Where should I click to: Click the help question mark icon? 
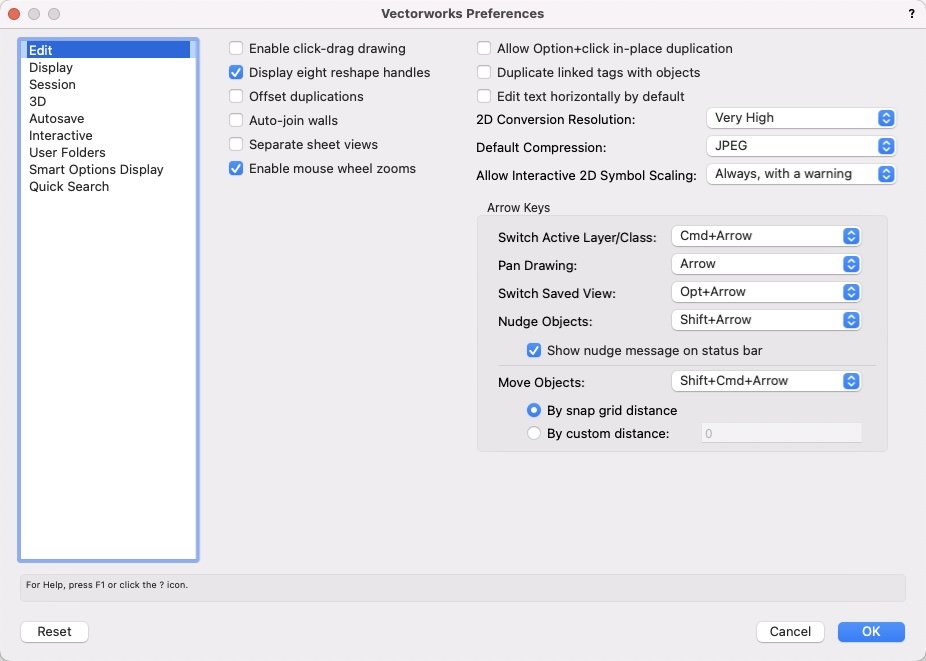click(911, 14)
